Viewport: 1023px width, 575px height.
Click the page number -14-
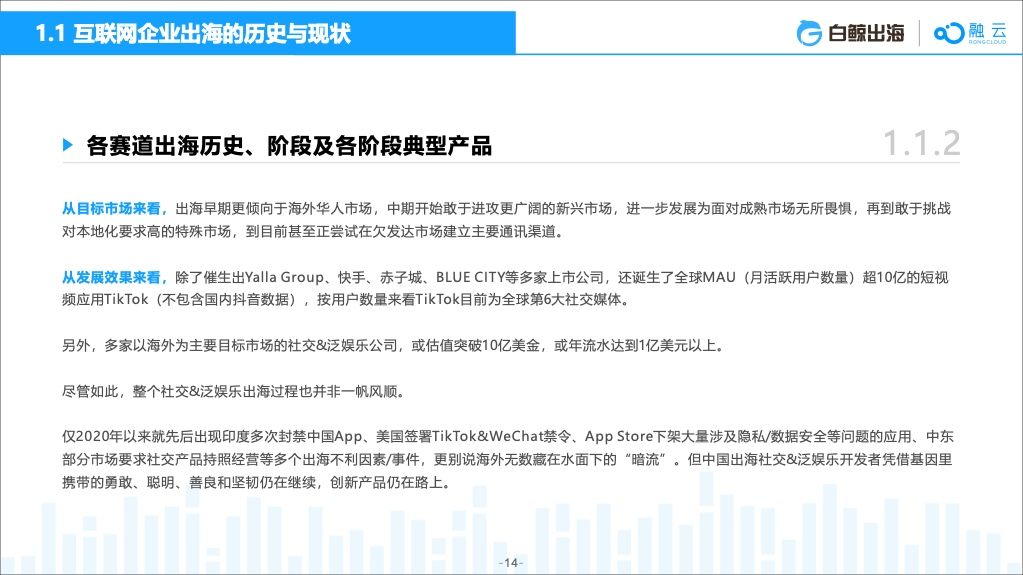click(x=511, y=563)
